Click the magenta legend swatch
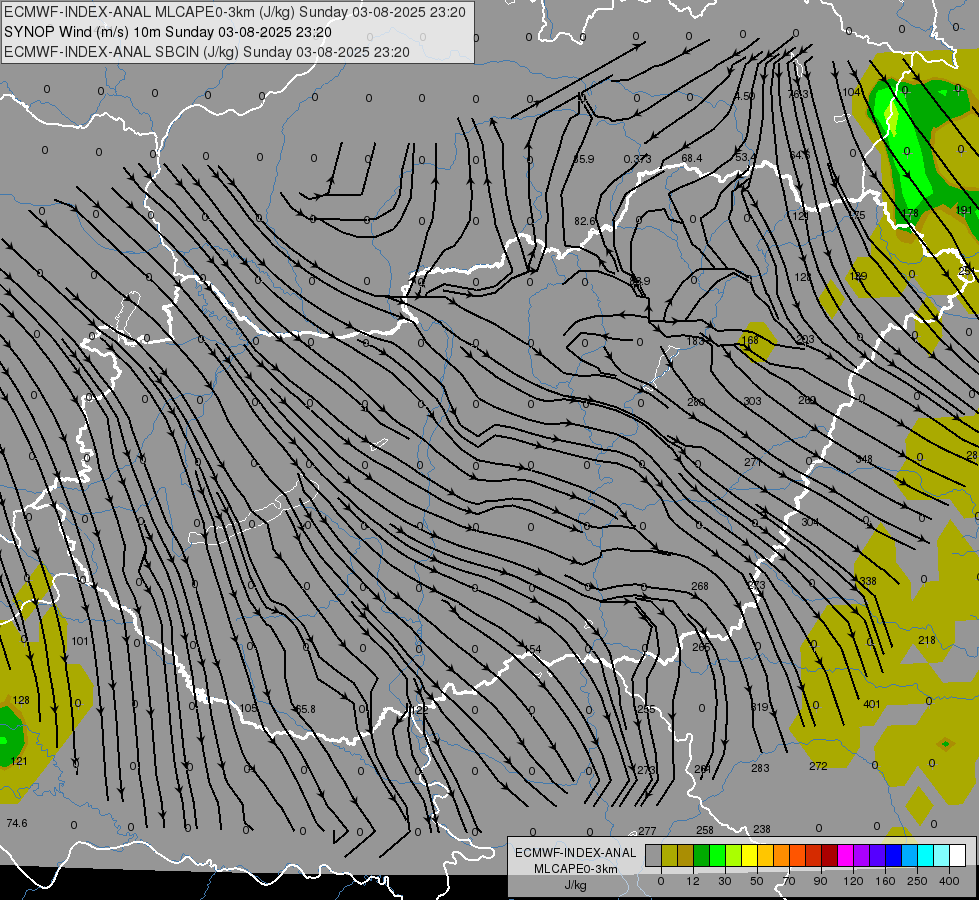979x900 pixels. (x=845, y=855)
